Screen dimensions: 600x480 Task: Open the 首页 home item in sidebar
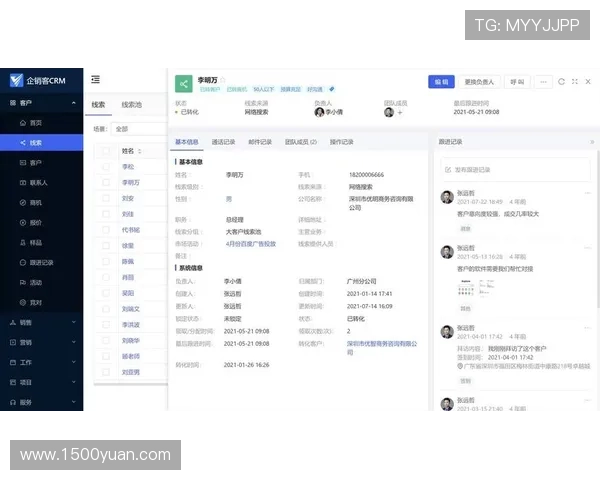pyautogui.click(x=36, y=123)
